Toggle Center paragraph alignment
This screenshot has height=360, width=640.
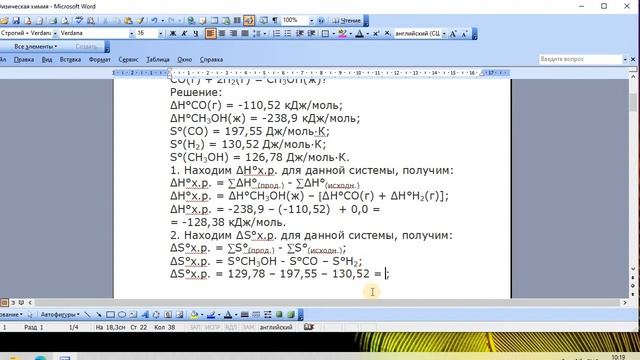coord(222,33)
